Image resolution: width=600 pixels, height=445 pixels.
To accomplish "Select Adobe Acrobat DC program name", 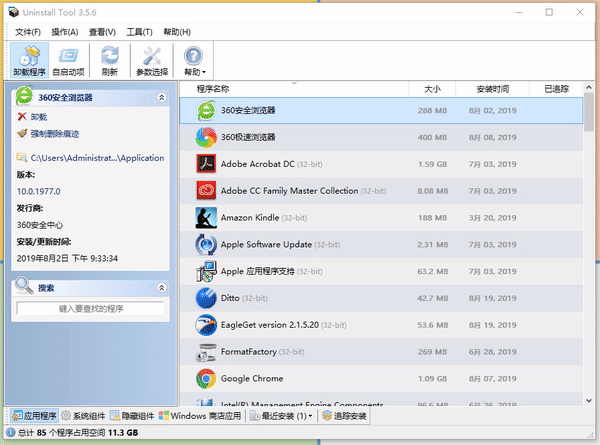I will click(x=258, y=164).
